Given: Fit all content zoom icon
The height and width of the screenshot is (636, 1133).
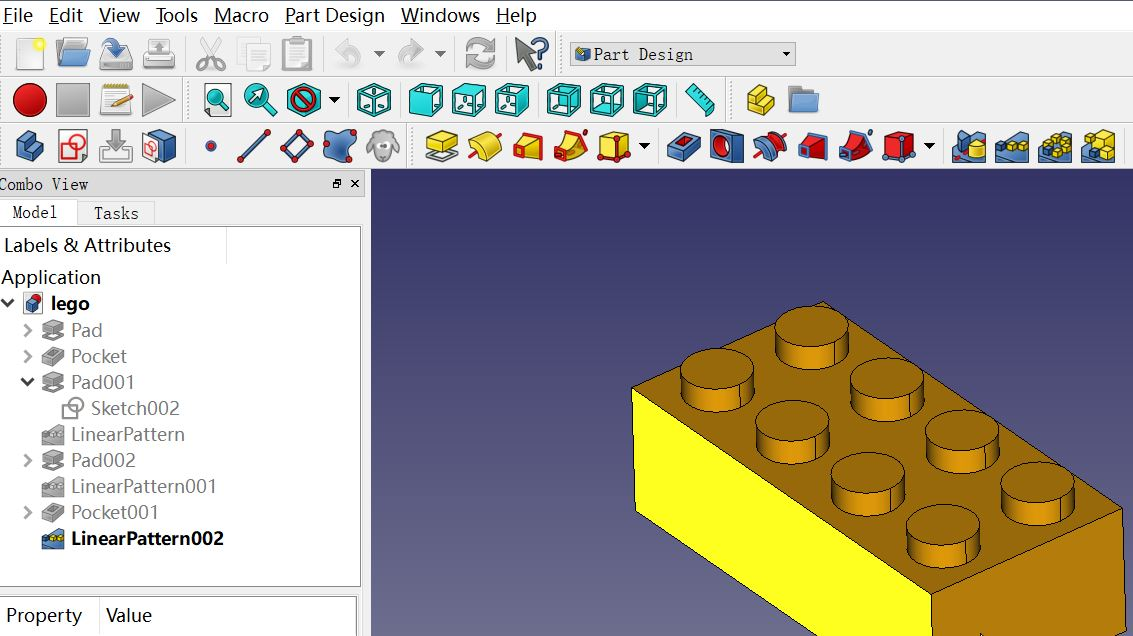Looking at the screenshot, I should (x=217, y=100).
